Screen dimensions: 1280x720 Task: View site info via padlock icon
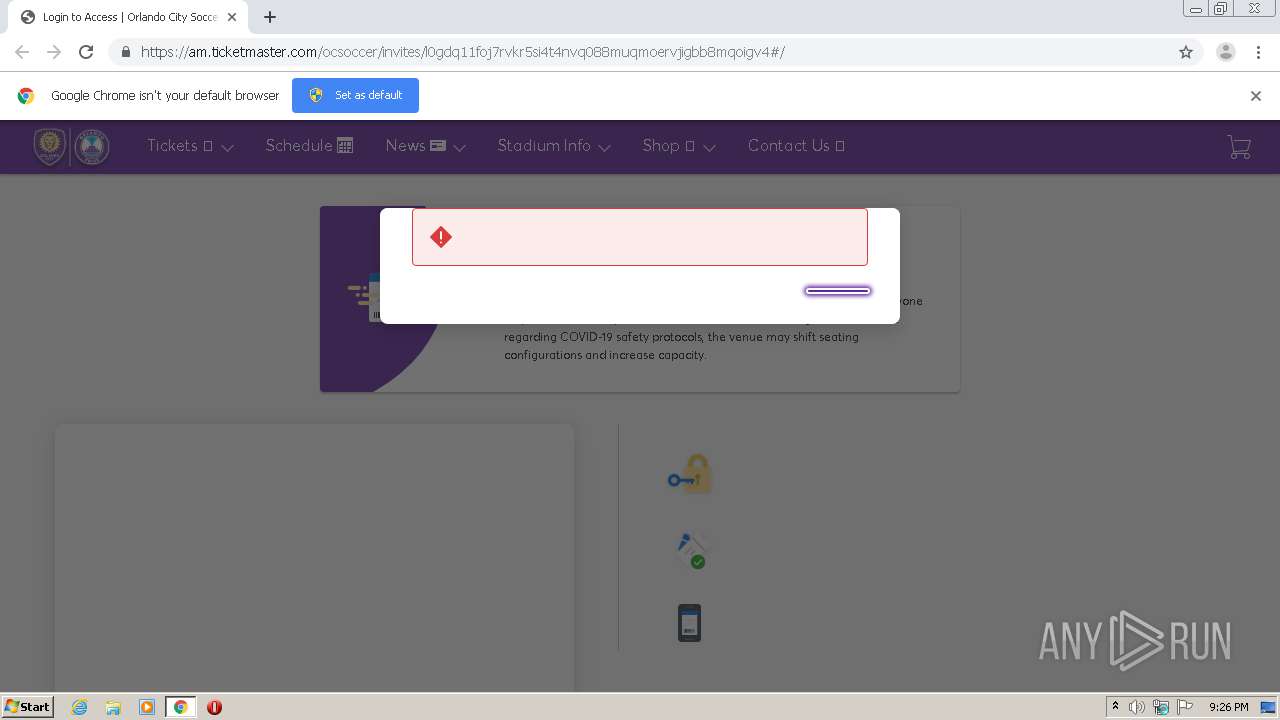tap(125, 52)
